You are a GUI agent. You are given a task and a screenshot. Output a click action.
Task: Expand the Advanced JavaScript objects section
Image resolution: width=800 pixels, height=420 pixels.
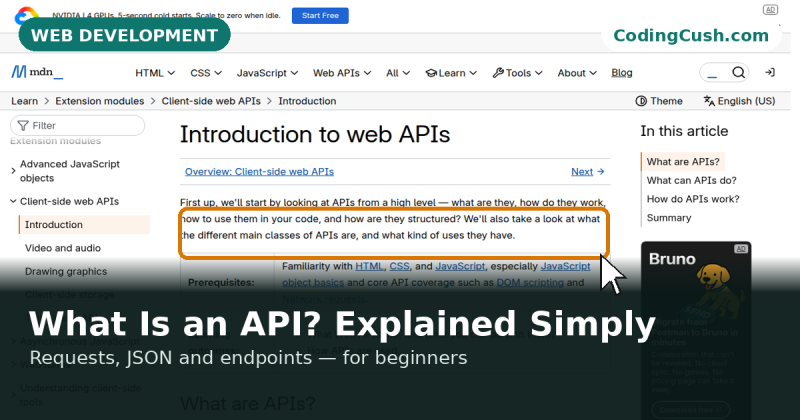(69, 171)
